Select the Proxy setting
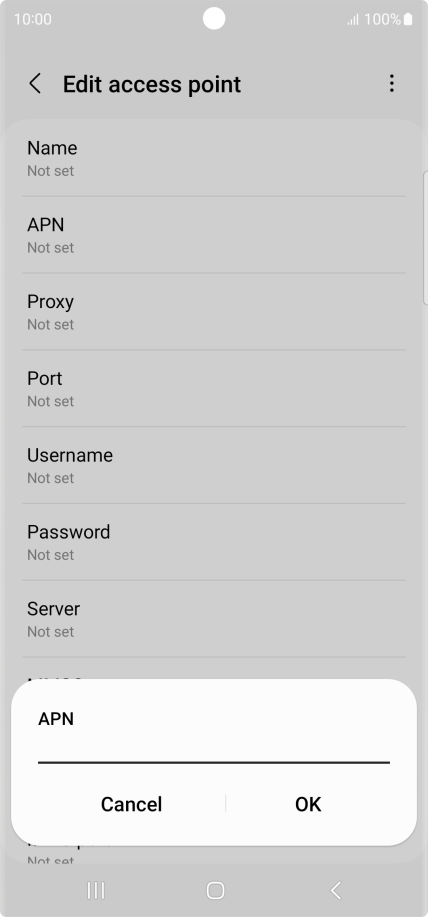The height and width of the screenshot is (917, 428). click(x=214, y=312)
